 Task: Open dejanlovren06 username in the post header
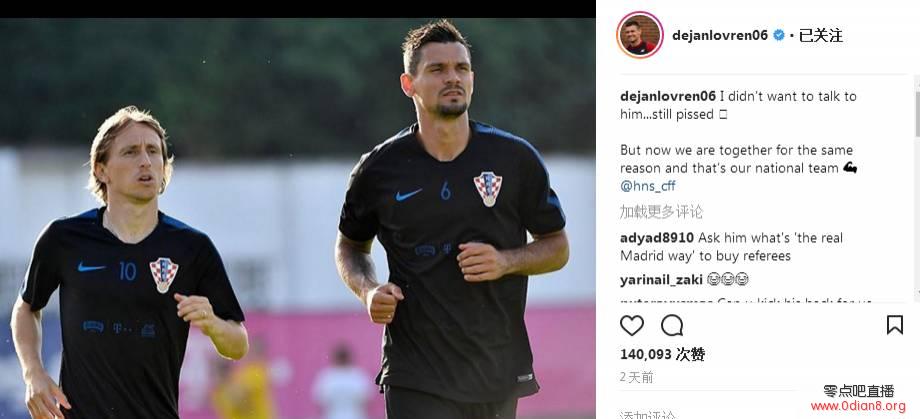tap(720, 35)
